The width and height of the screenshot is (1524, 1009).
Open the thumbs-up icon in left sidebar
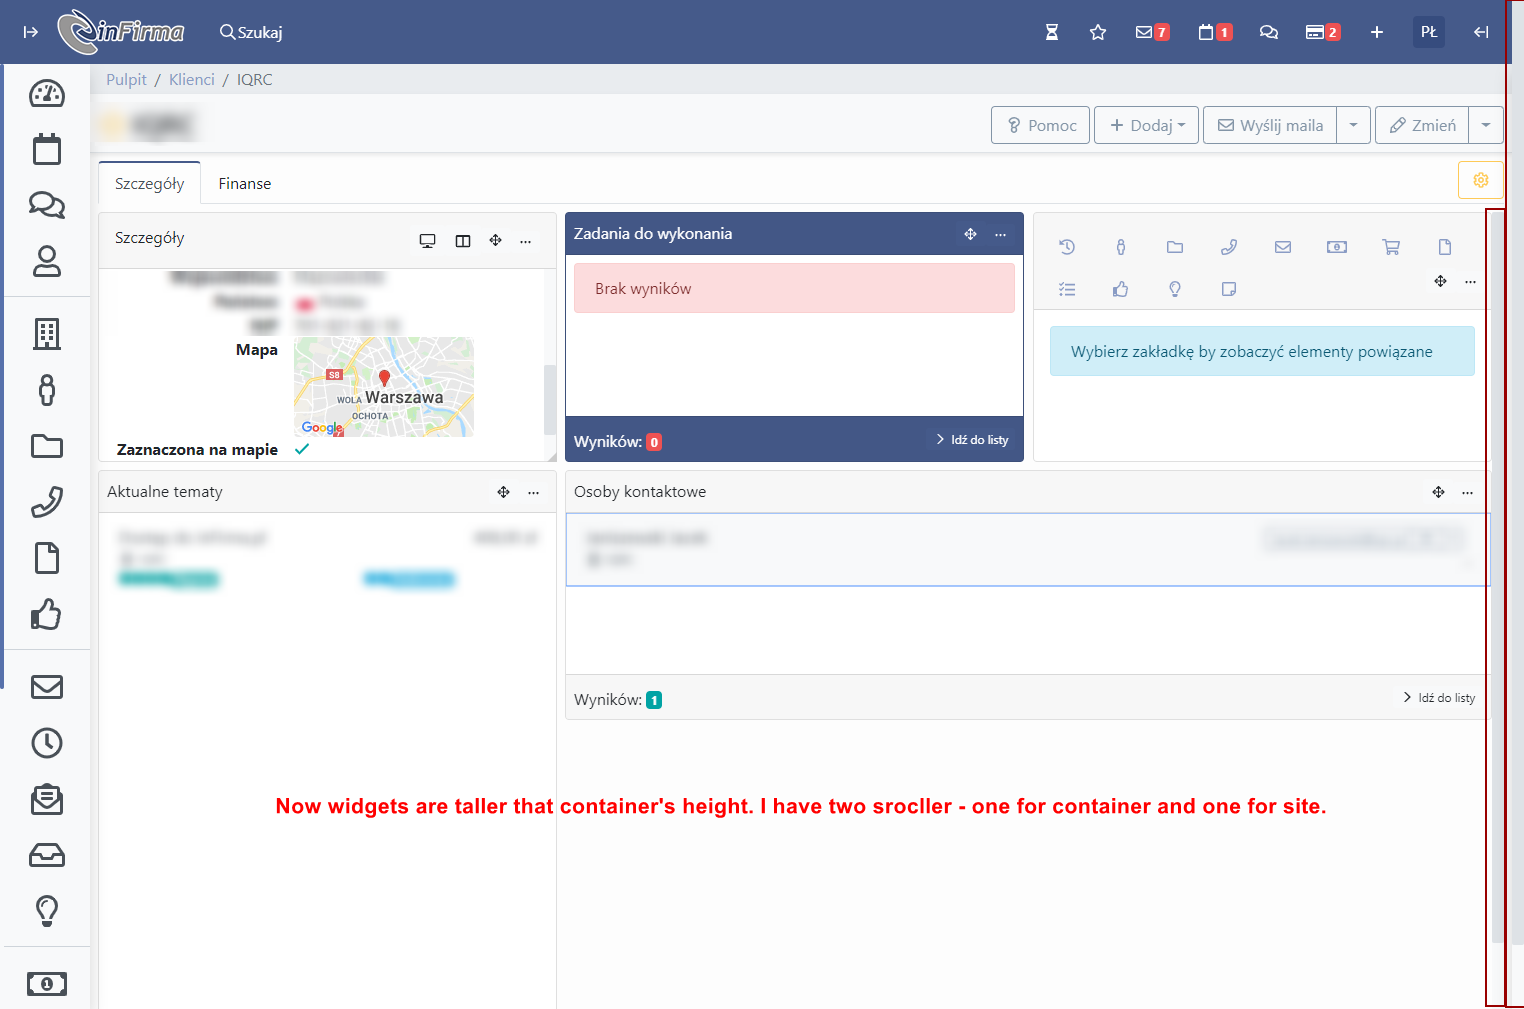coord(47,614)
